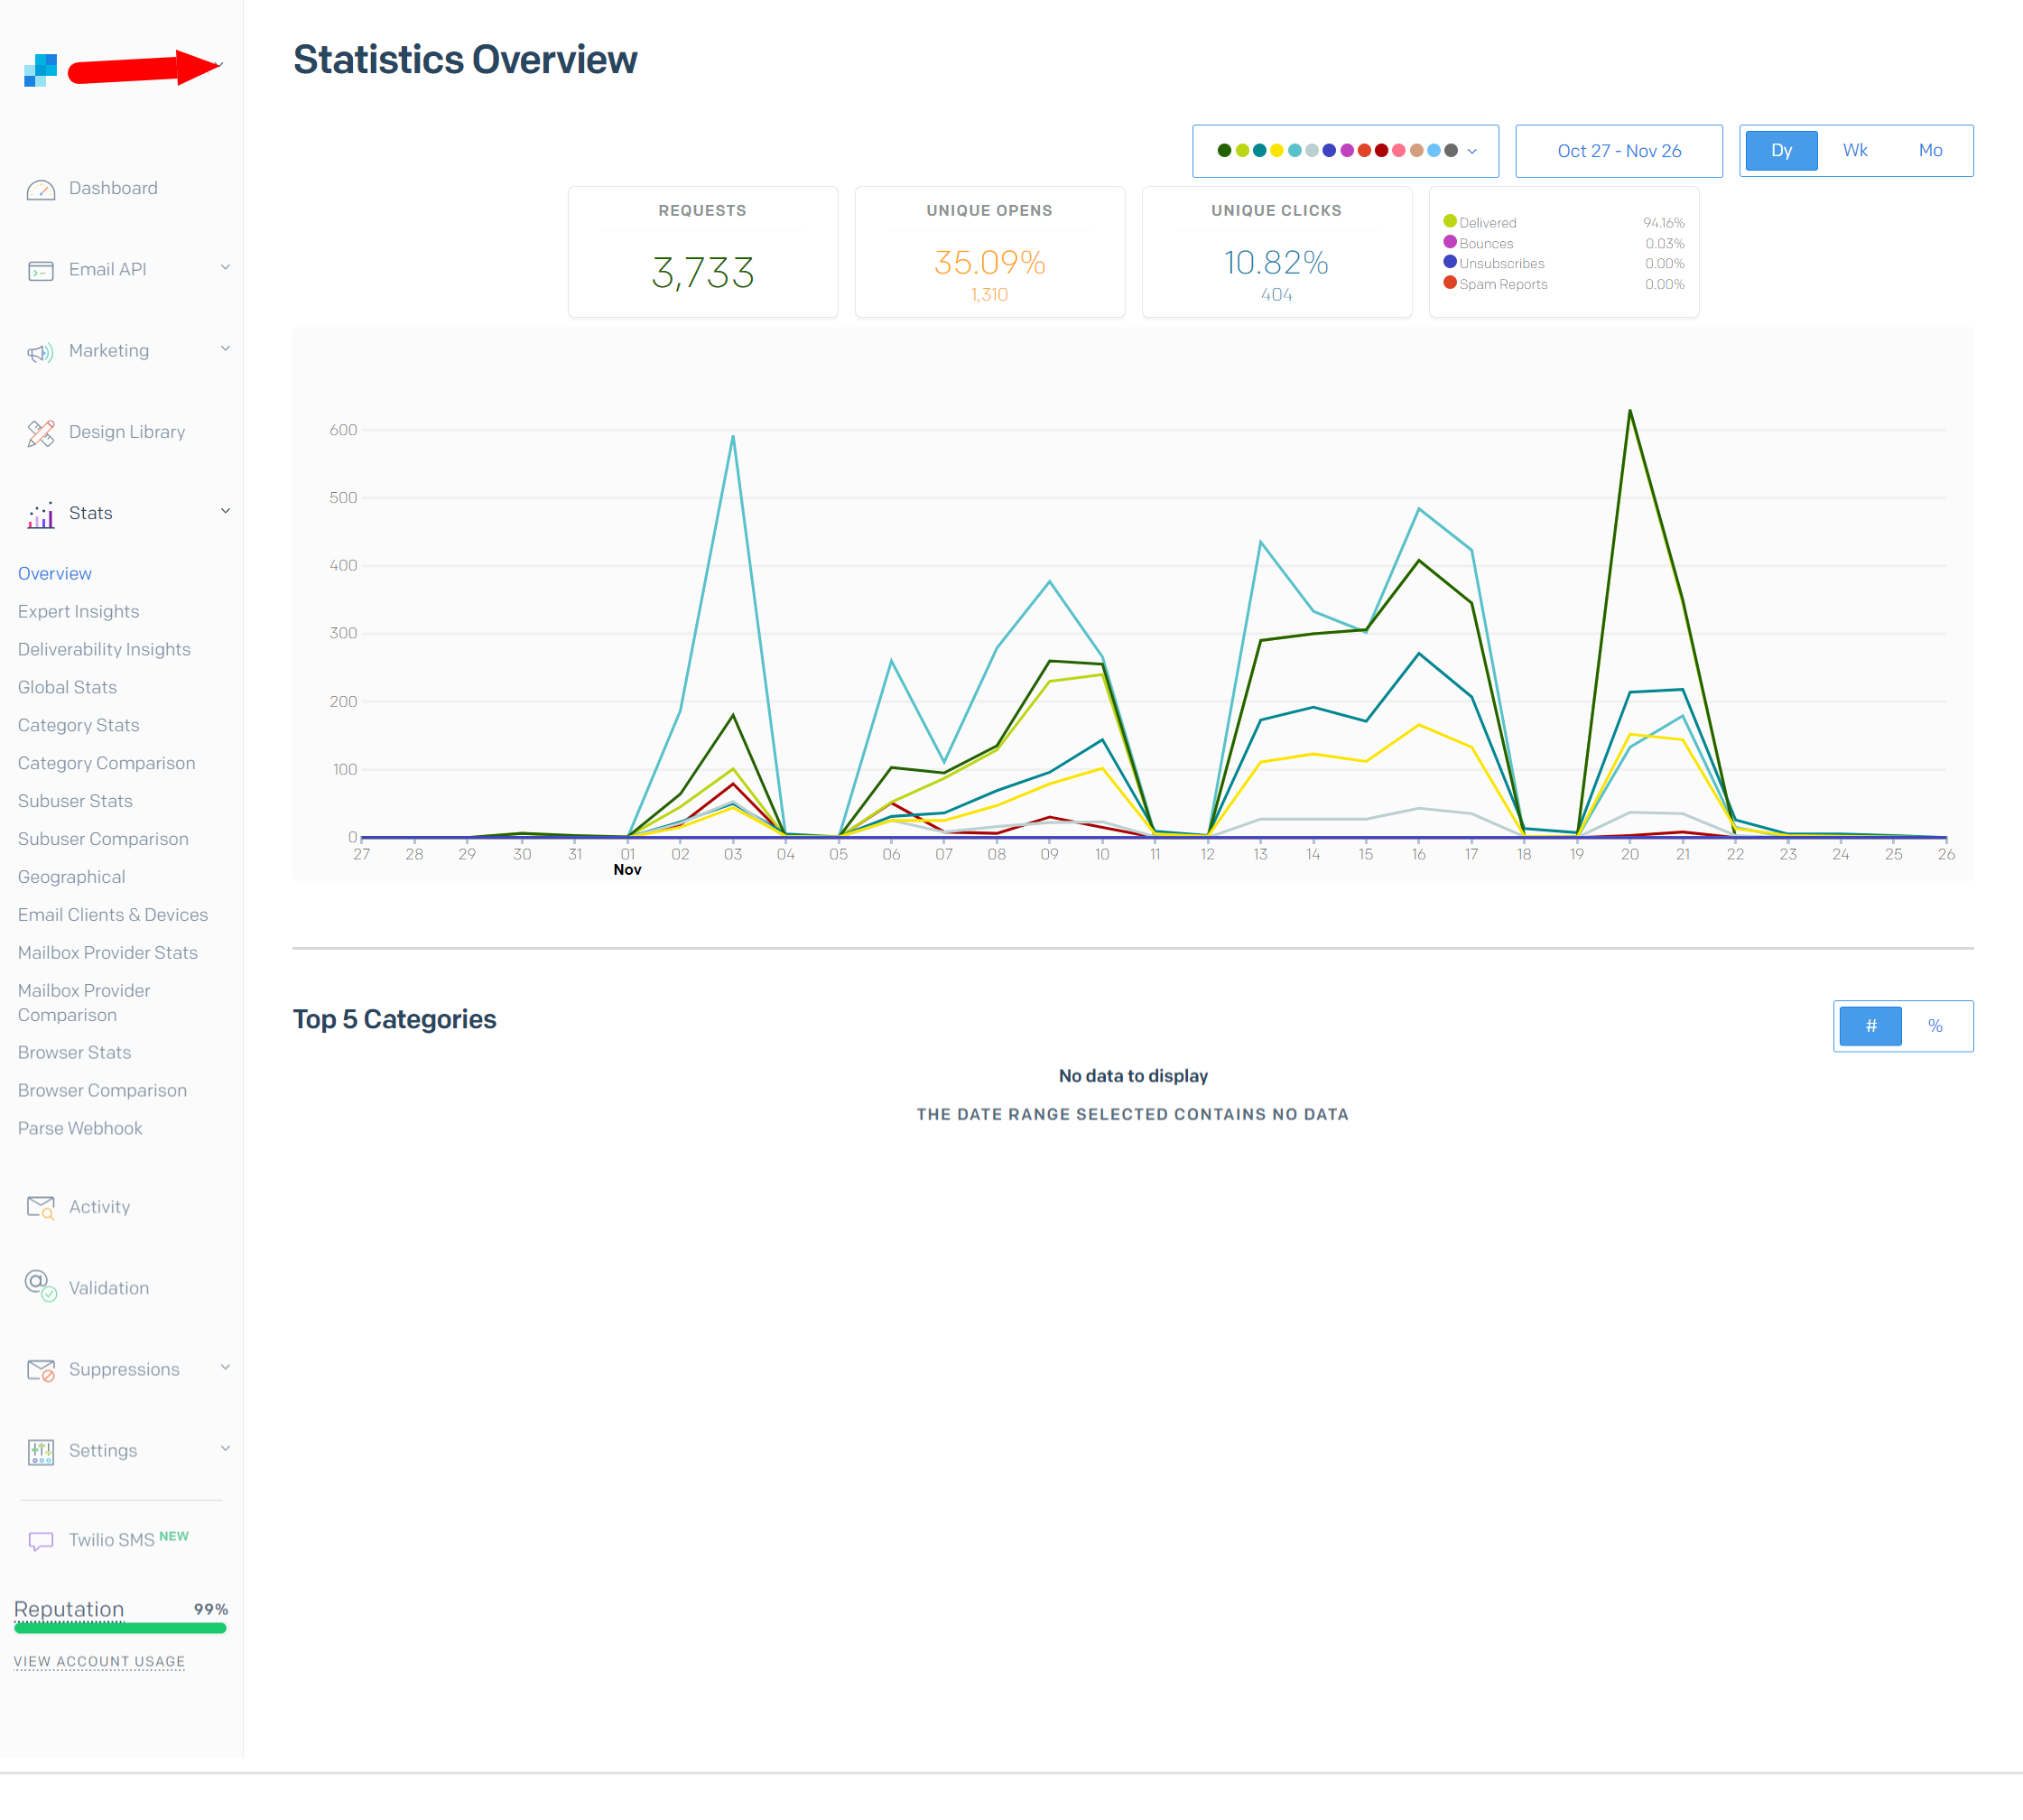Viewport: 2023px width, 1820px height.
Task: Open Parse Webhook stats
Action: [80, 1129]
